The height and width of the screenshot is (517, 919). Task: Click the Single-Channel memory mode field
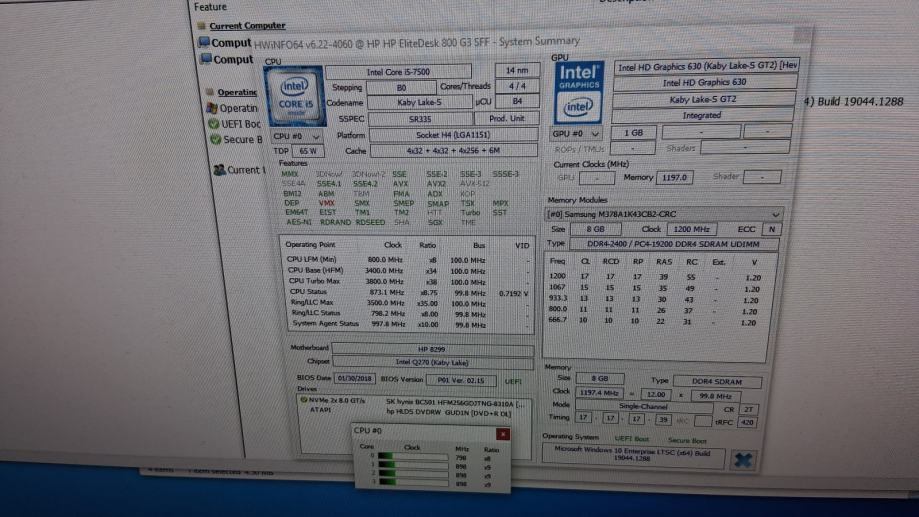click(x=644, y=406)
